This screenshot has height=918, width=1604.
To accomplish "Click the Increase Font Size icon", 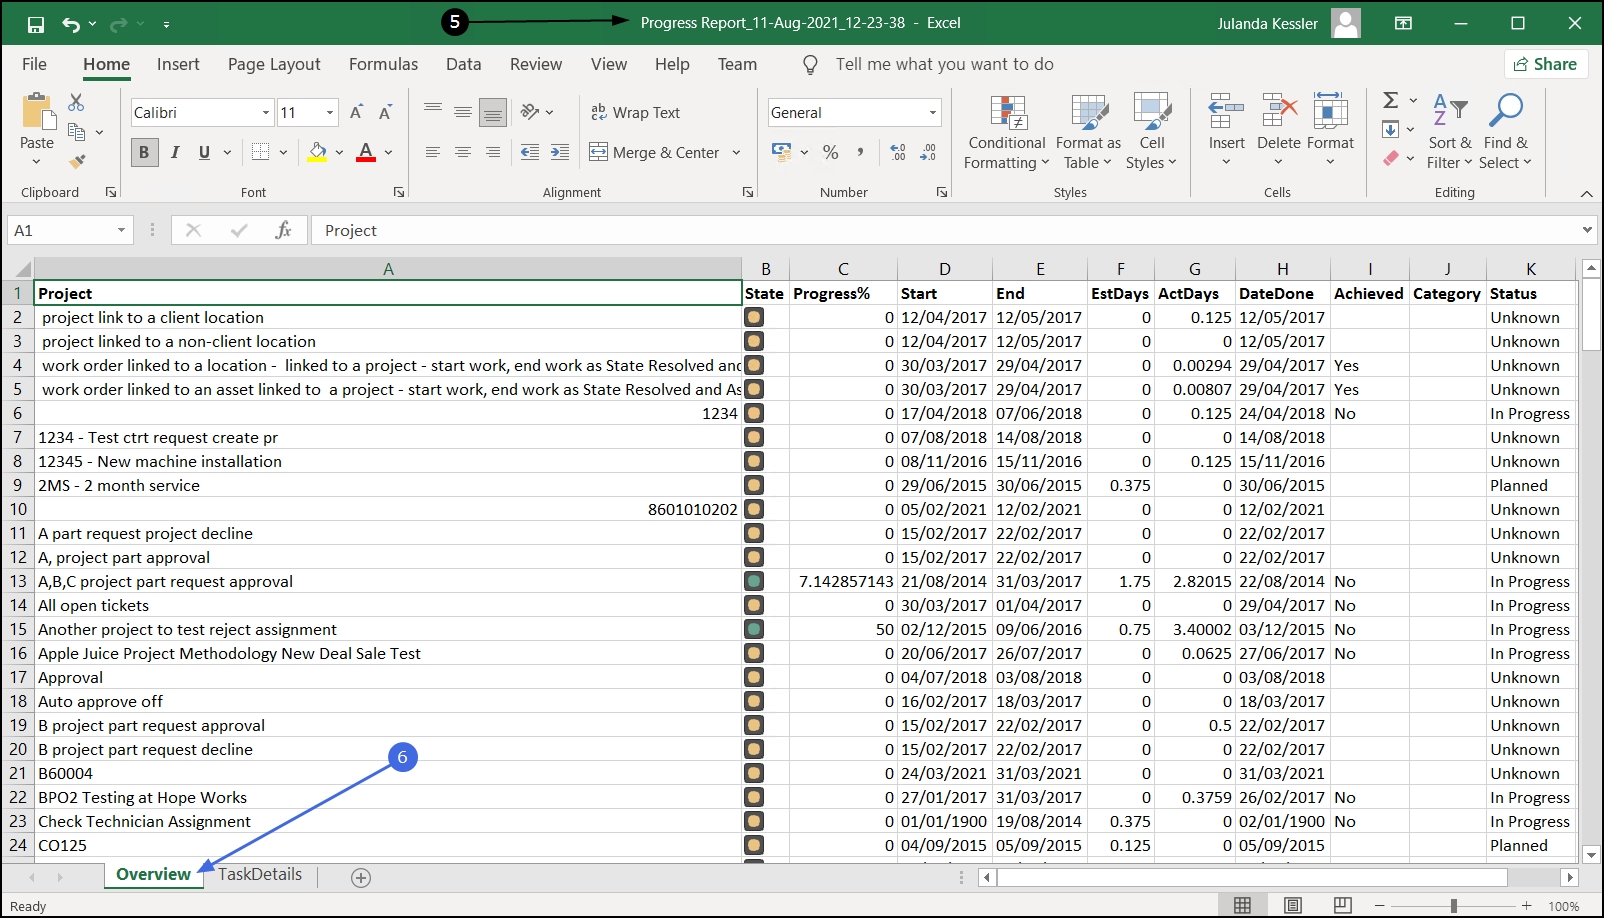I will click(356, 113).
